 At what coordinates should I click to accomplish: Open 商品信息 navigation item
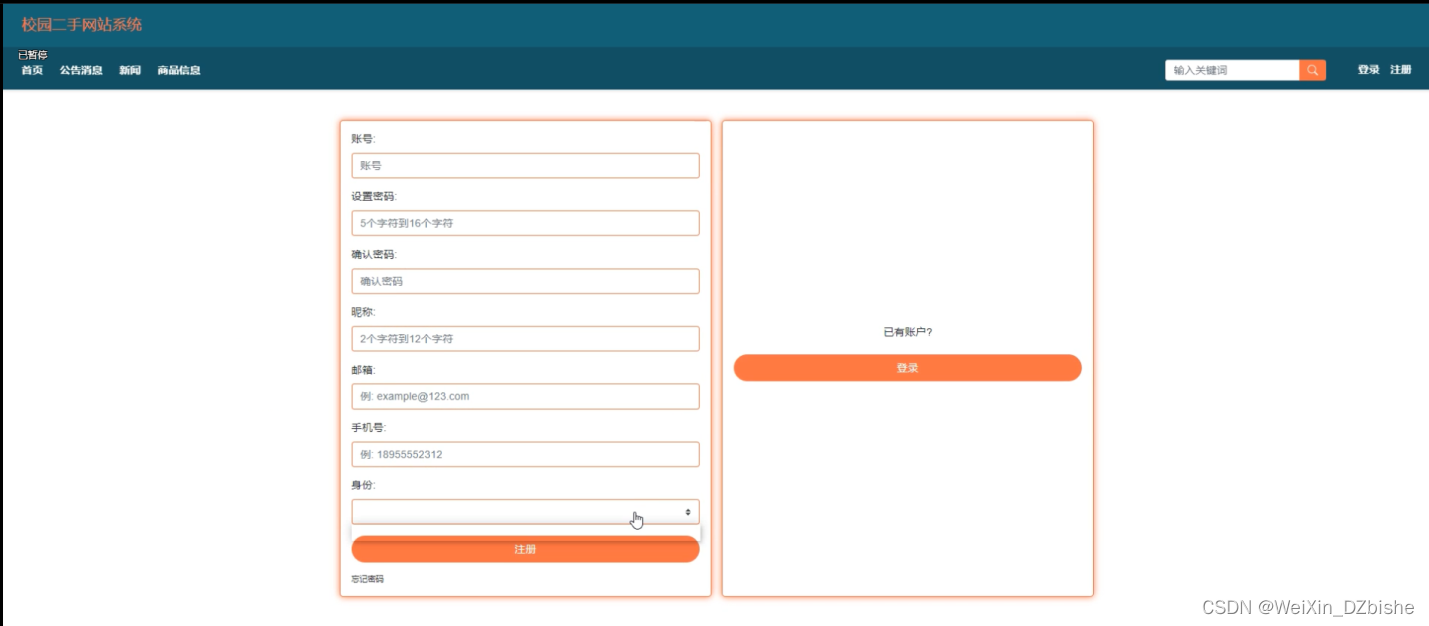(179, 70)
